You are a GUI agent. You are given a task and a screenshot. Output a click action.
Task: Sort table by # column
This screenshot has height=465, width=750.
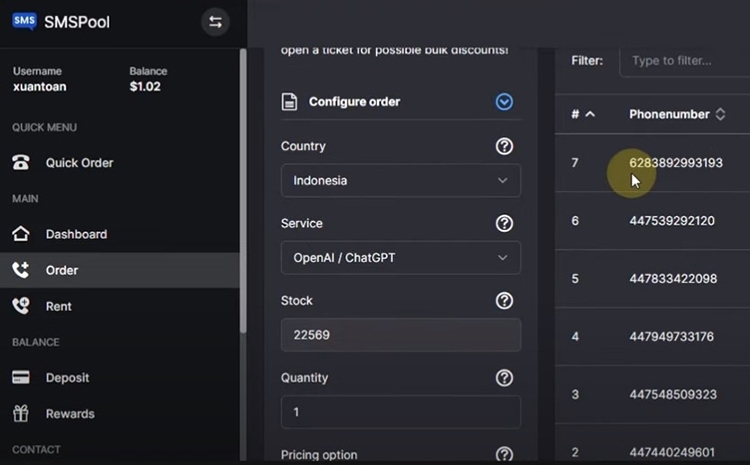pos(582,114)
